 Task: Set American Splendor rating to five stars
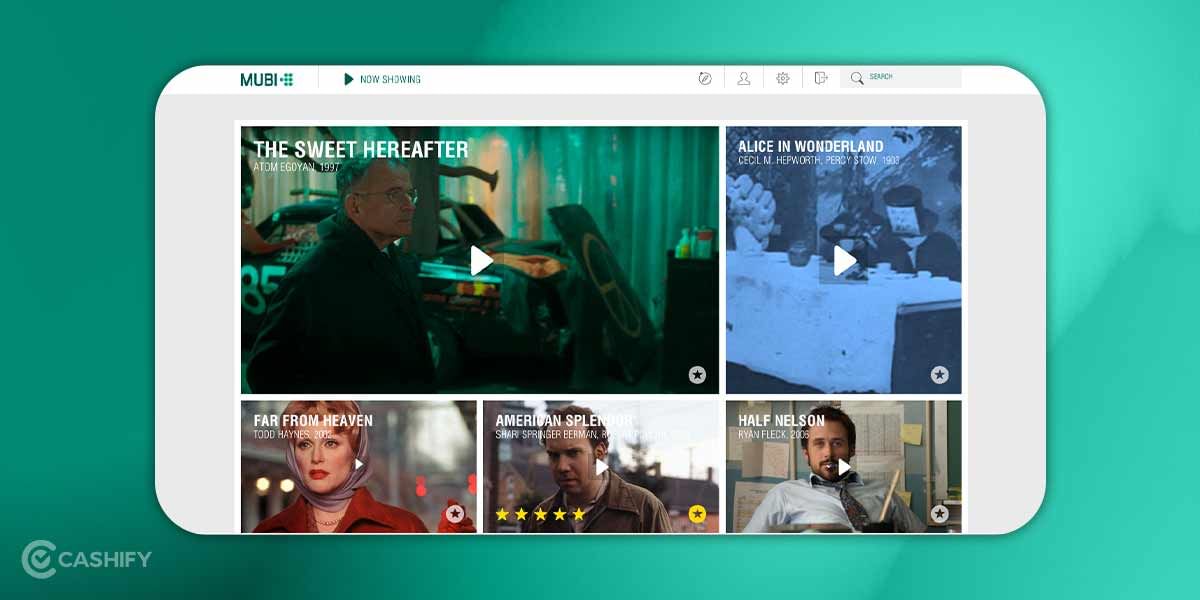[x=578, y=514]
